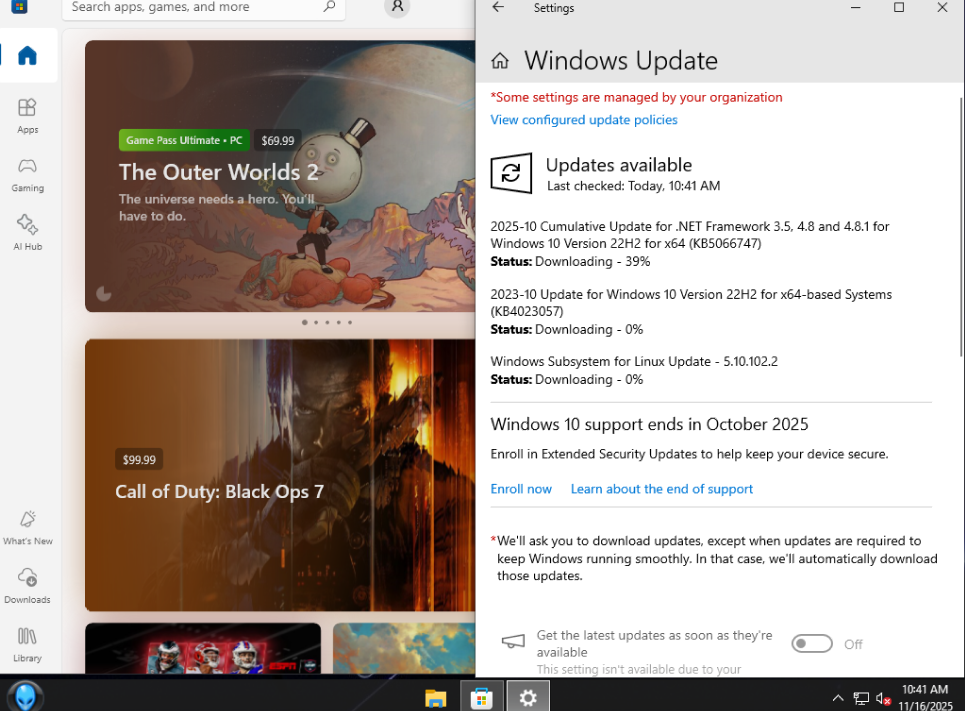Show hidden system tray icons
The width and height of the screenshot is (965, 711).
[x=838, y=698]
